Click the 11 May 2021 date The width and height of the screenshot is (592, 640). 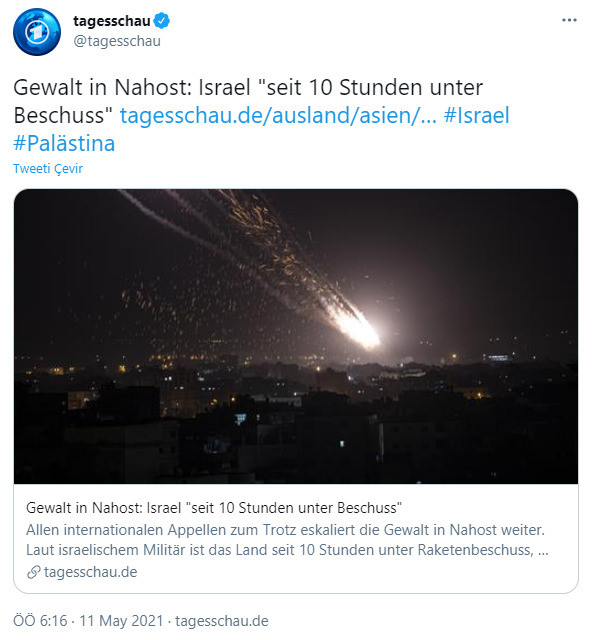tap(121, 621)
